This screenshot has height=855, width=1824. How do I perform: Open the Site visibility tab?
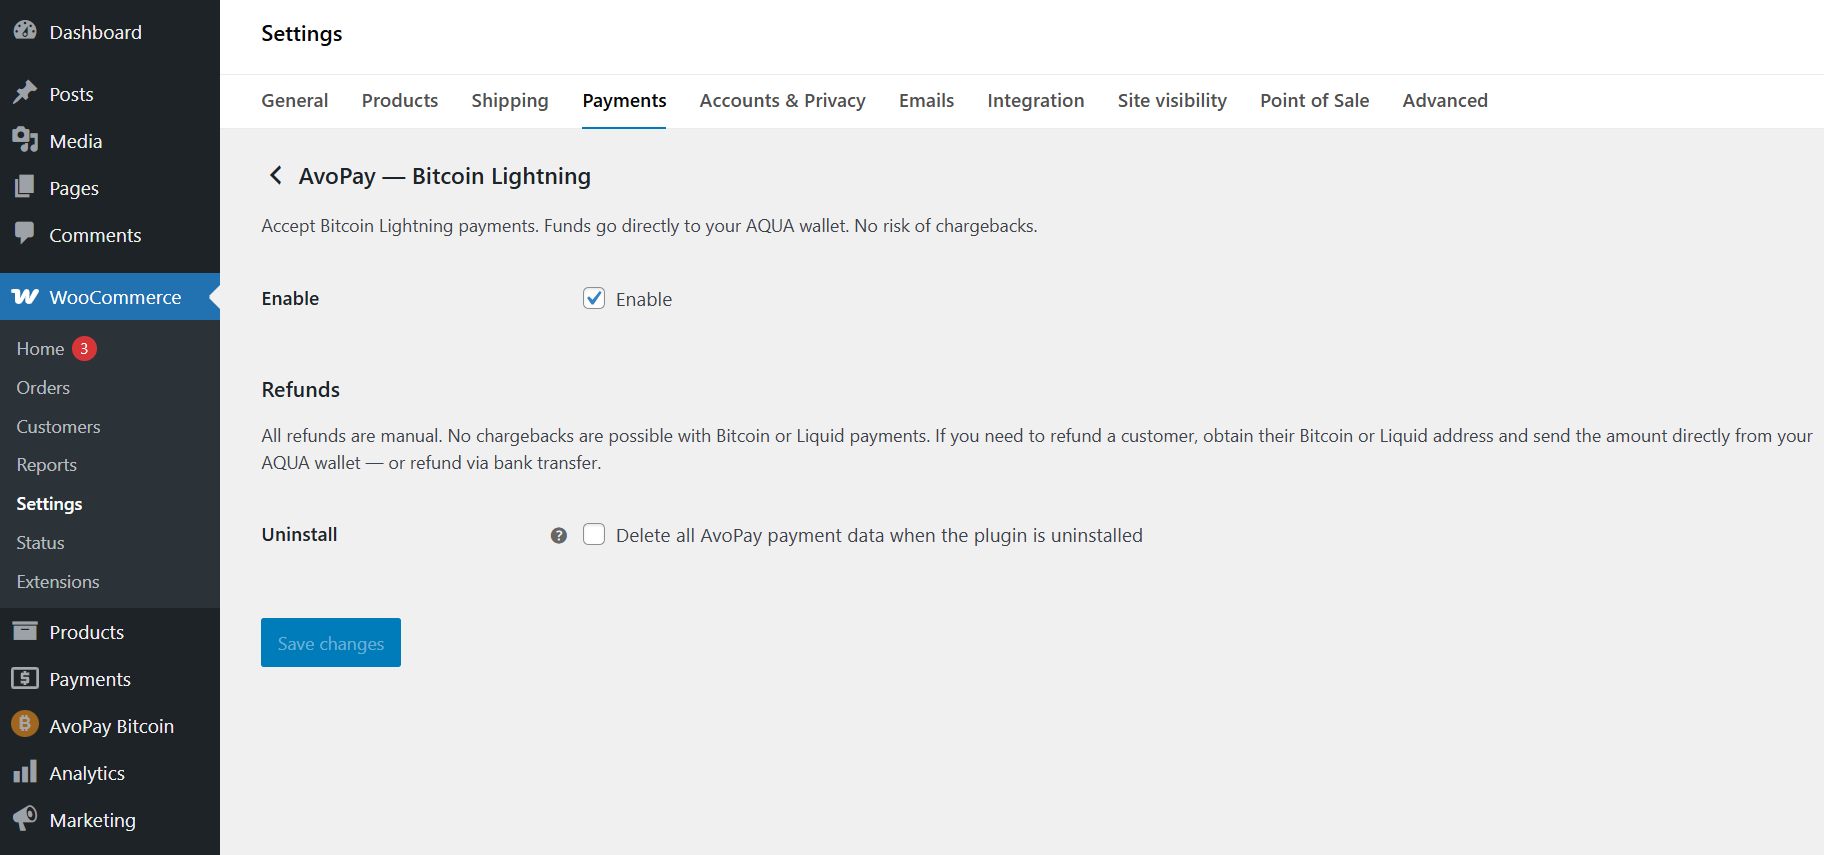pos(1172,101)
